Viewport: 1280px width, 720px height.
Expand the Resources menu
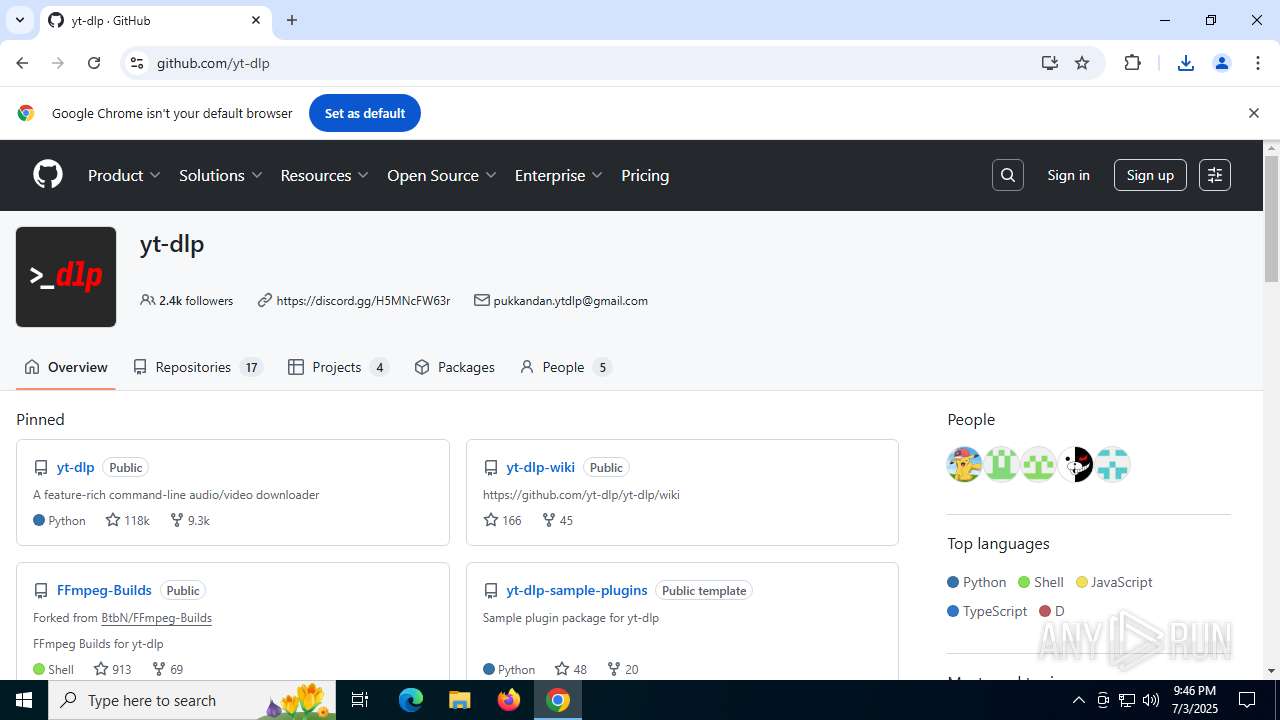click(325, 175)
